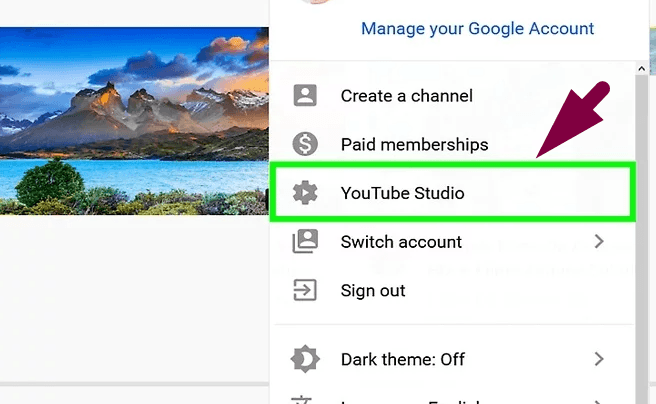The height and width of the screenshot is (404, 656).
Task: Open the Paid memberships menu entry
Action: [453, 144]
